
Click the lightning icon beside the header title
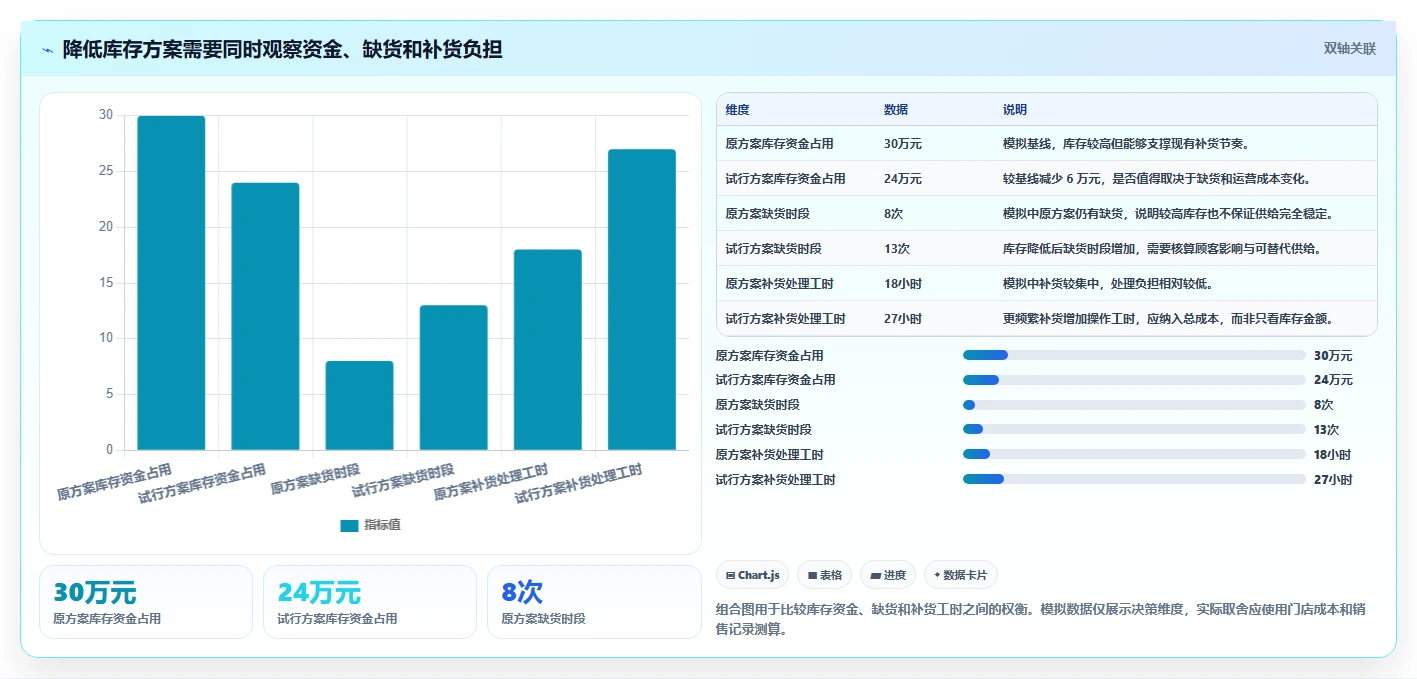48,49
